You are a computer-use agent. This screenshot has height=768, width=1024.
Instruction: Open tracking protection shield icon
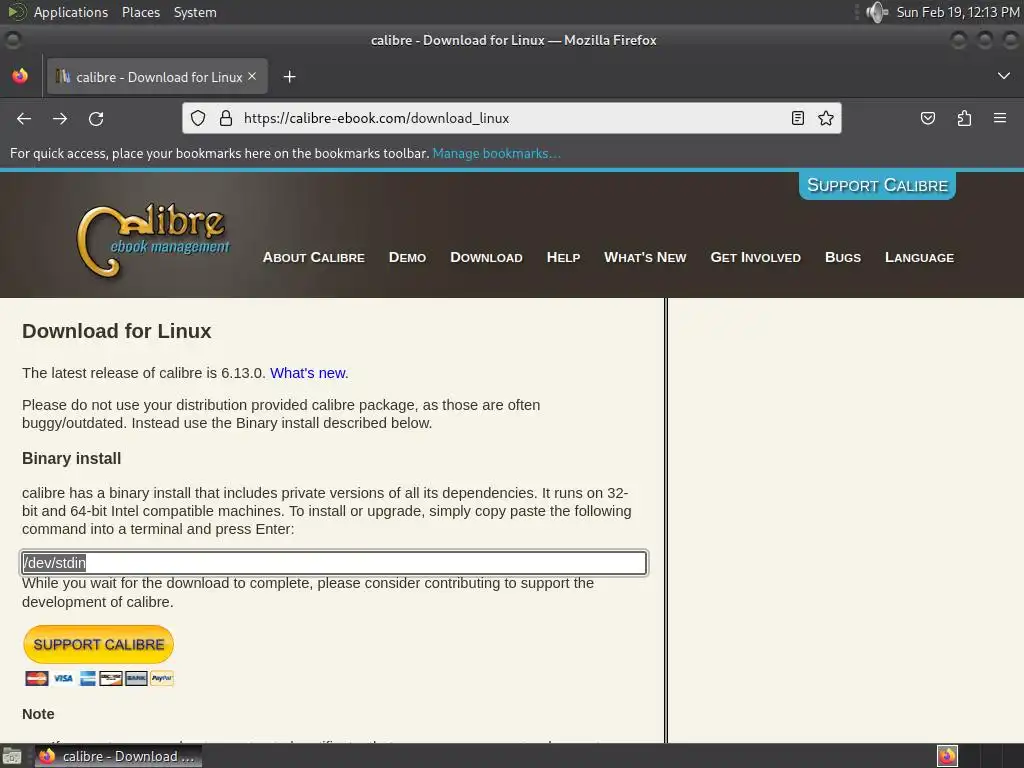tap(198, 118)
